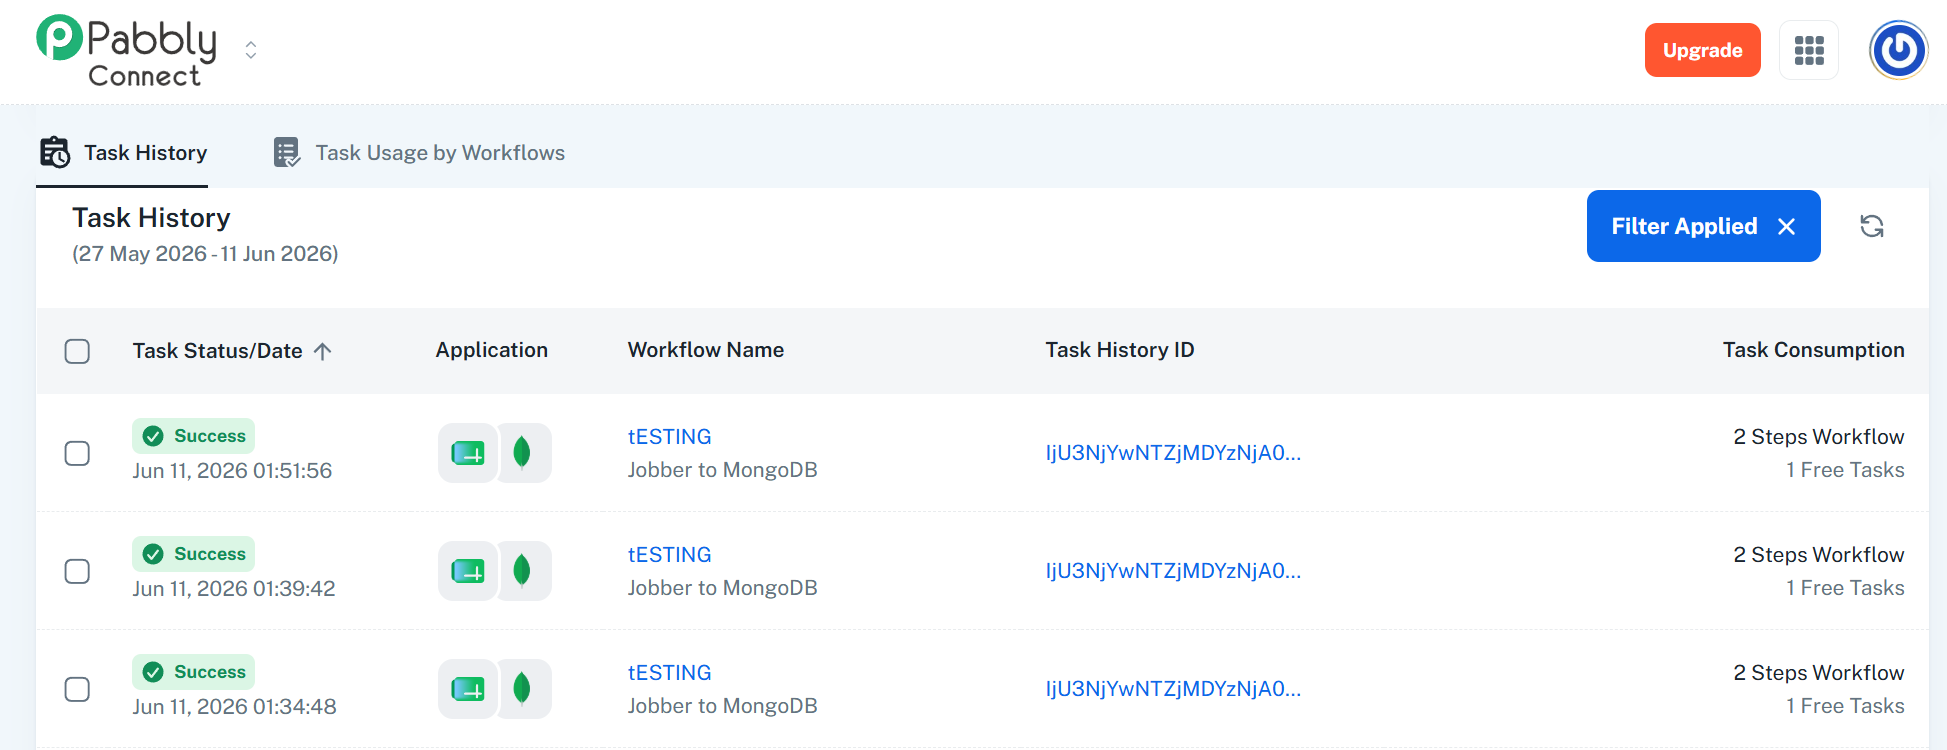Open Task History ID link in 01:39:42 row
The width and height of the screenshot is (1947, 750).
[x=1173, y=571]
